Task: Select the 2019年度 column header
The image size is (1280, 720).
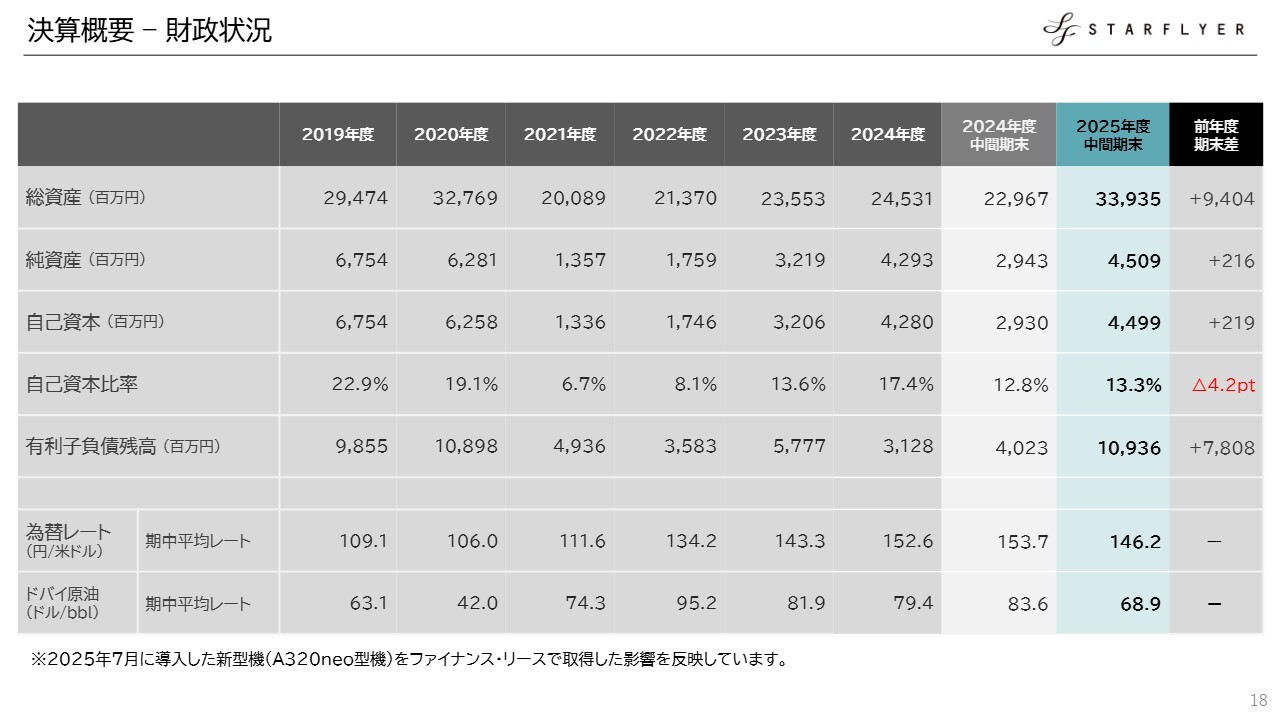Action: [x=338, y=134]
